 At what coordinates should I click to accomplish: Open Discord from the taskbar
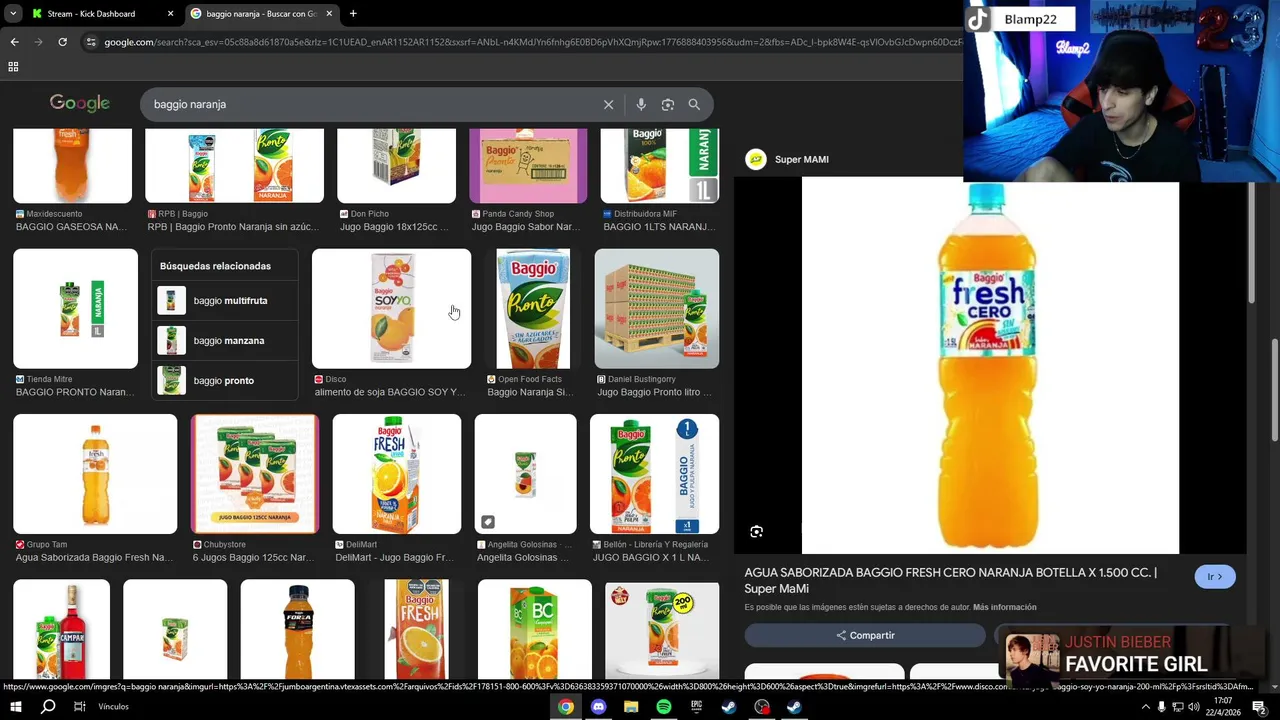pyautogui.click(x=598, y=707)
